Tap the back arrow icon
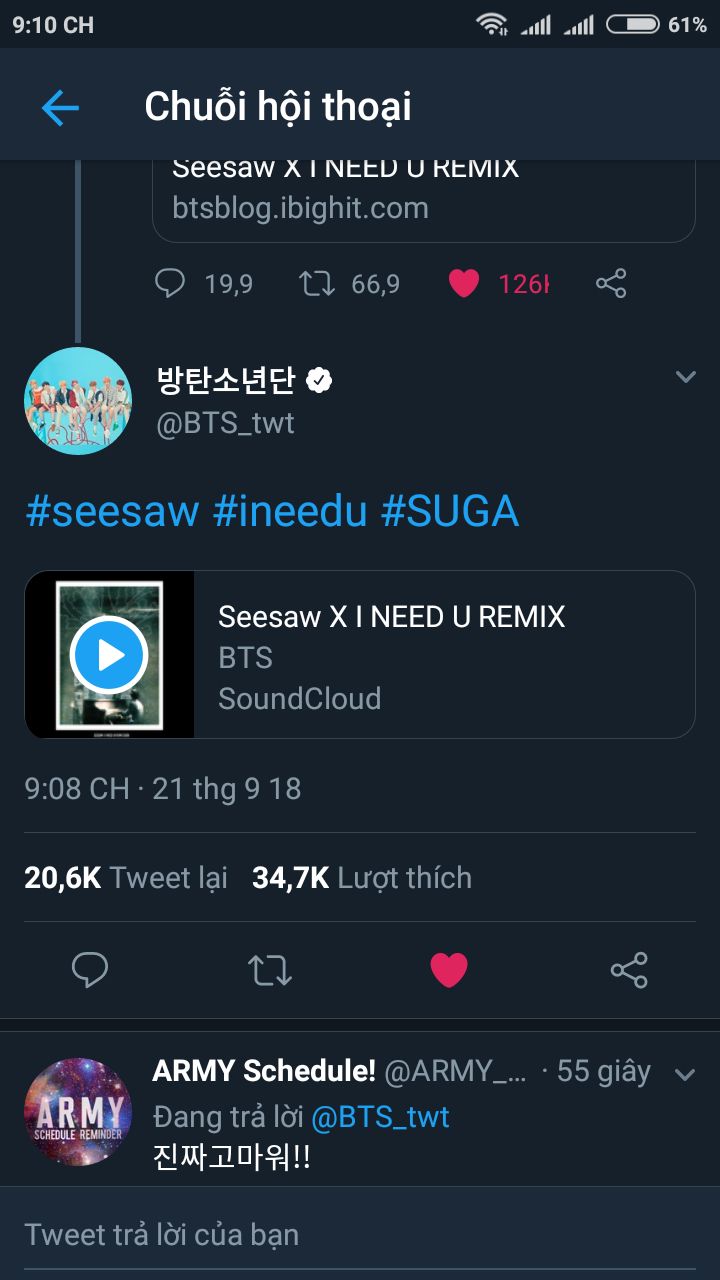The image size is (720, 1280). point(60,107)
